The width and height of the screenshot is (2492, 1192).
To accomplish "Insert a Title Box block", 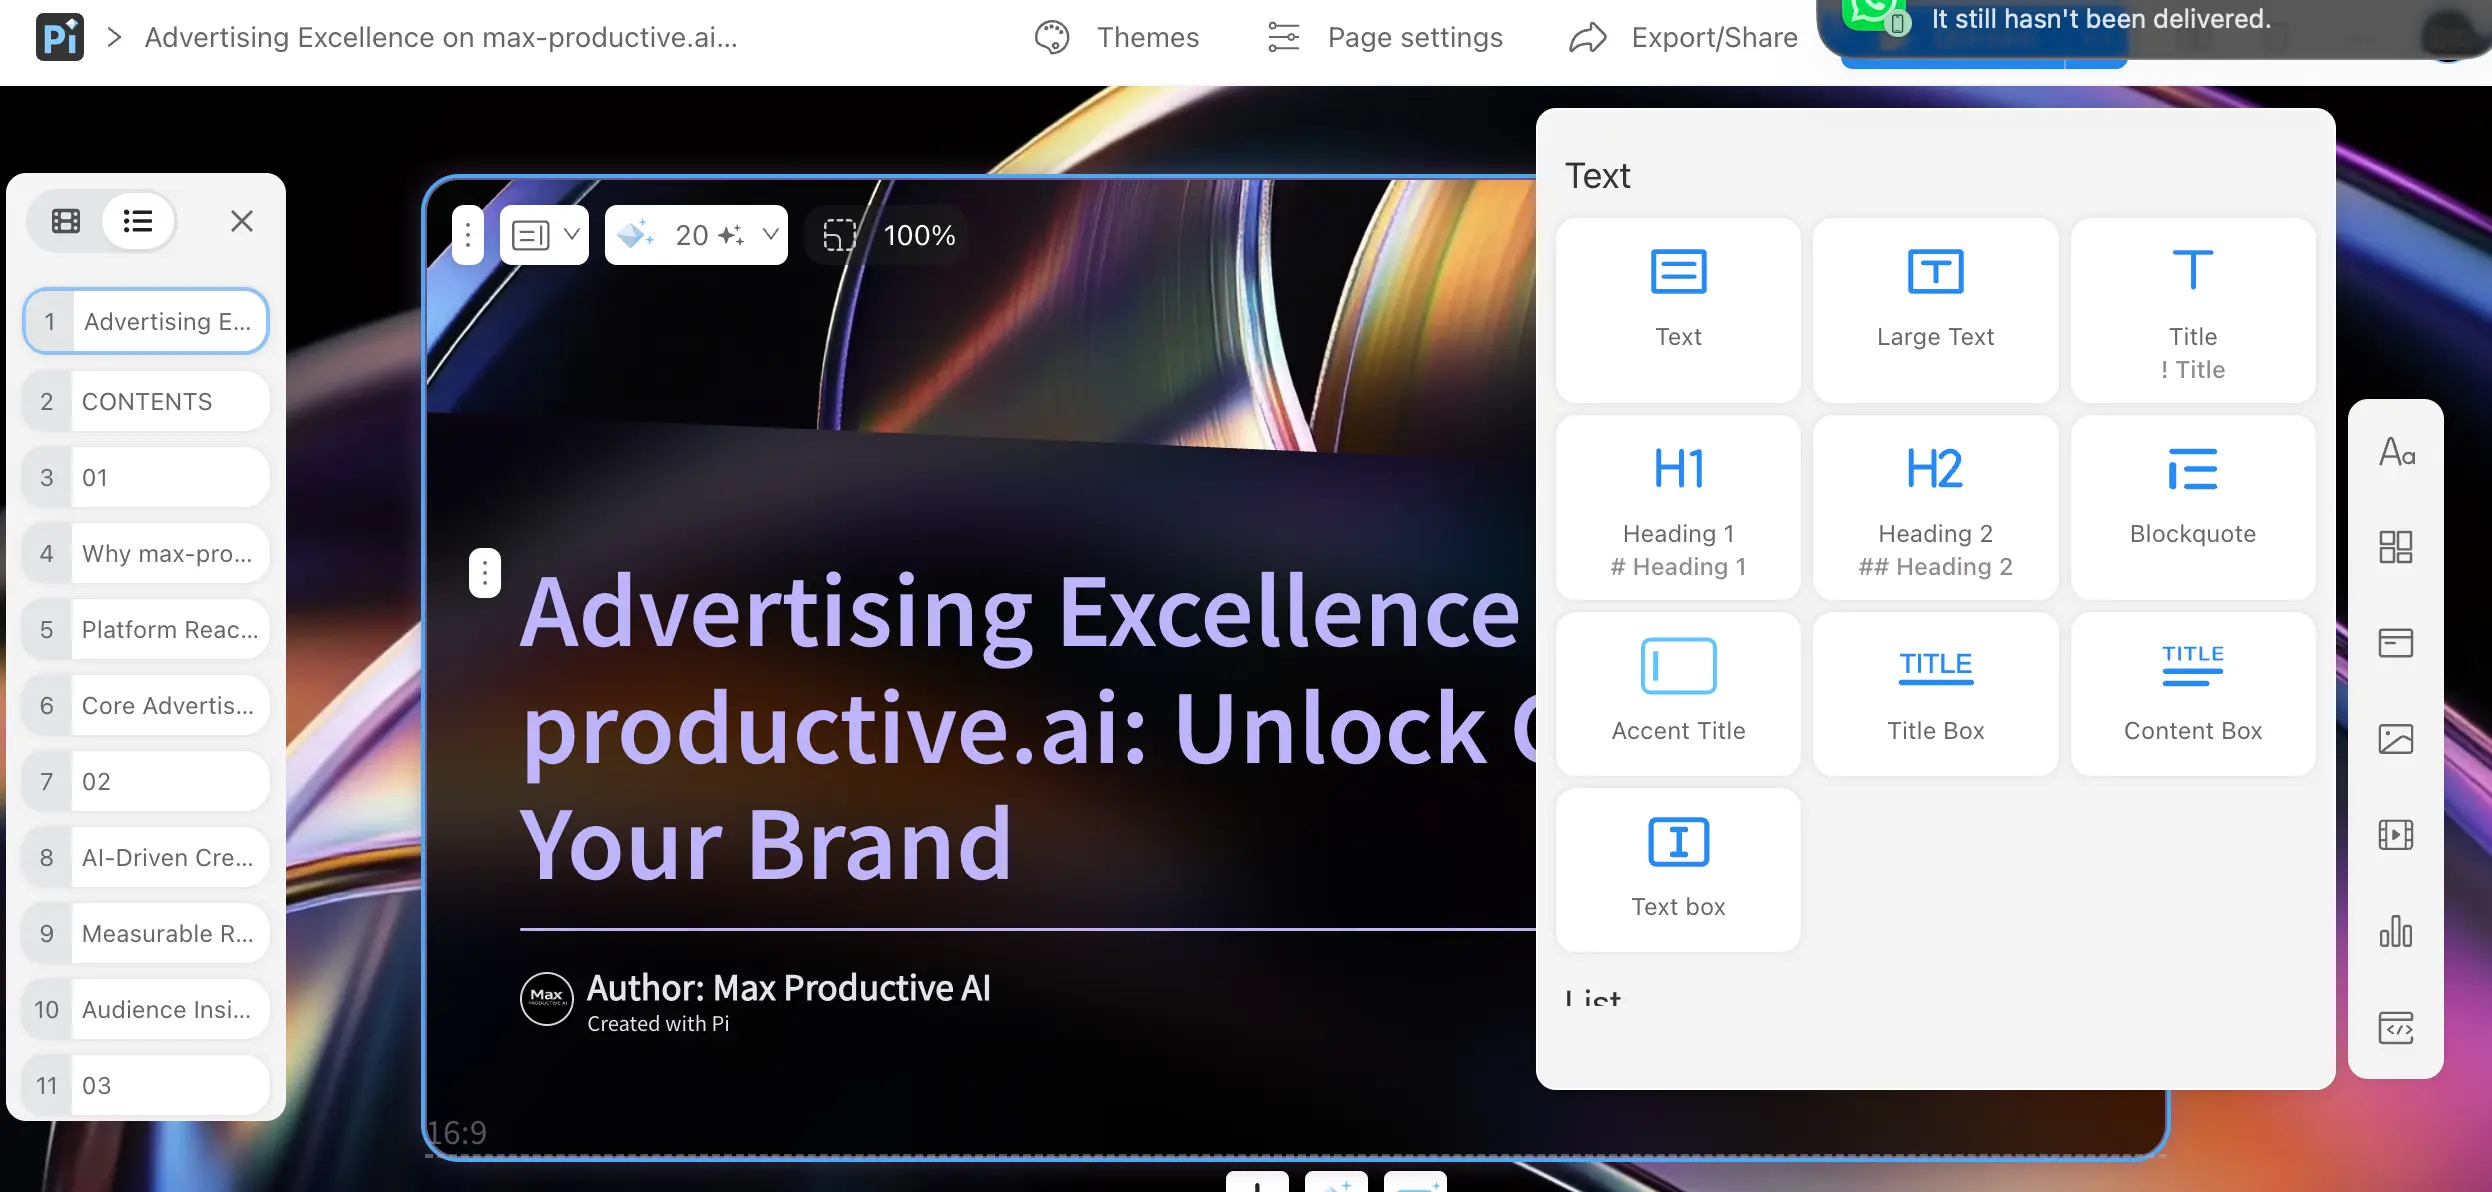I will tap(1935, 693).
